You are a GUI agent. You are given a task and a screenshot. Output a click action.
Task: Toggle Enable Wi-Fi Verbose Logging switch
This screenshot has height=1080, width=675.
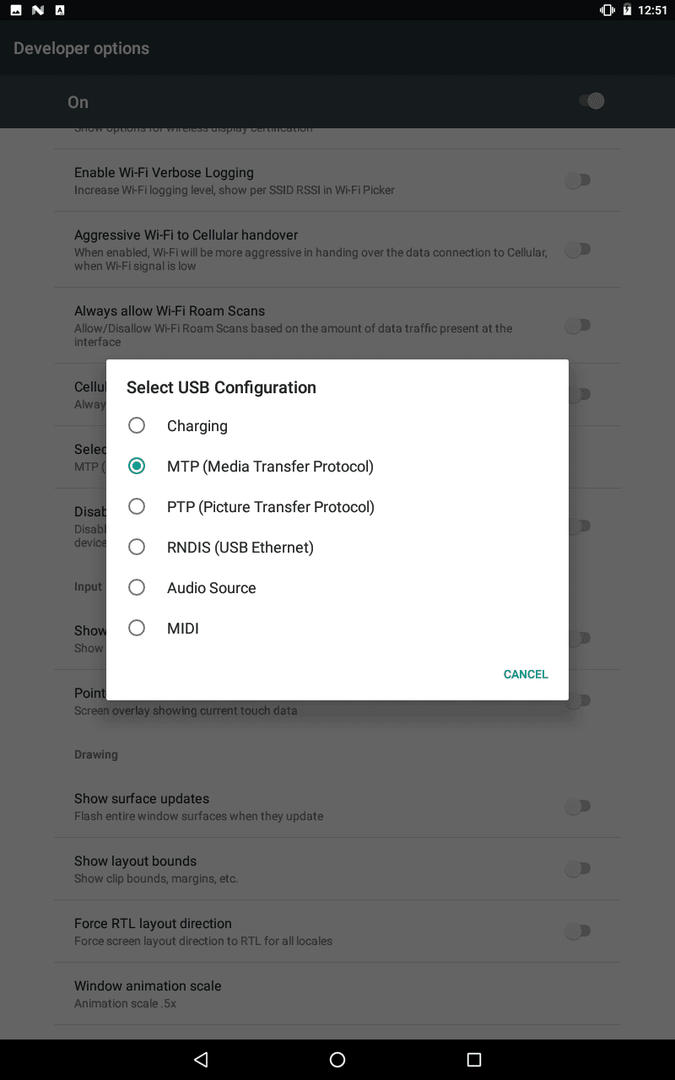(577, 180)
